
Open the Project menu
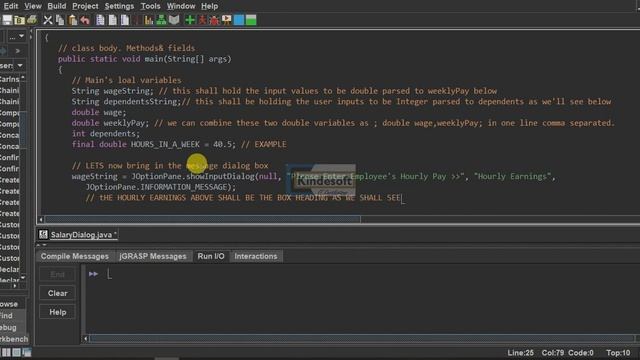coord(85,6)
